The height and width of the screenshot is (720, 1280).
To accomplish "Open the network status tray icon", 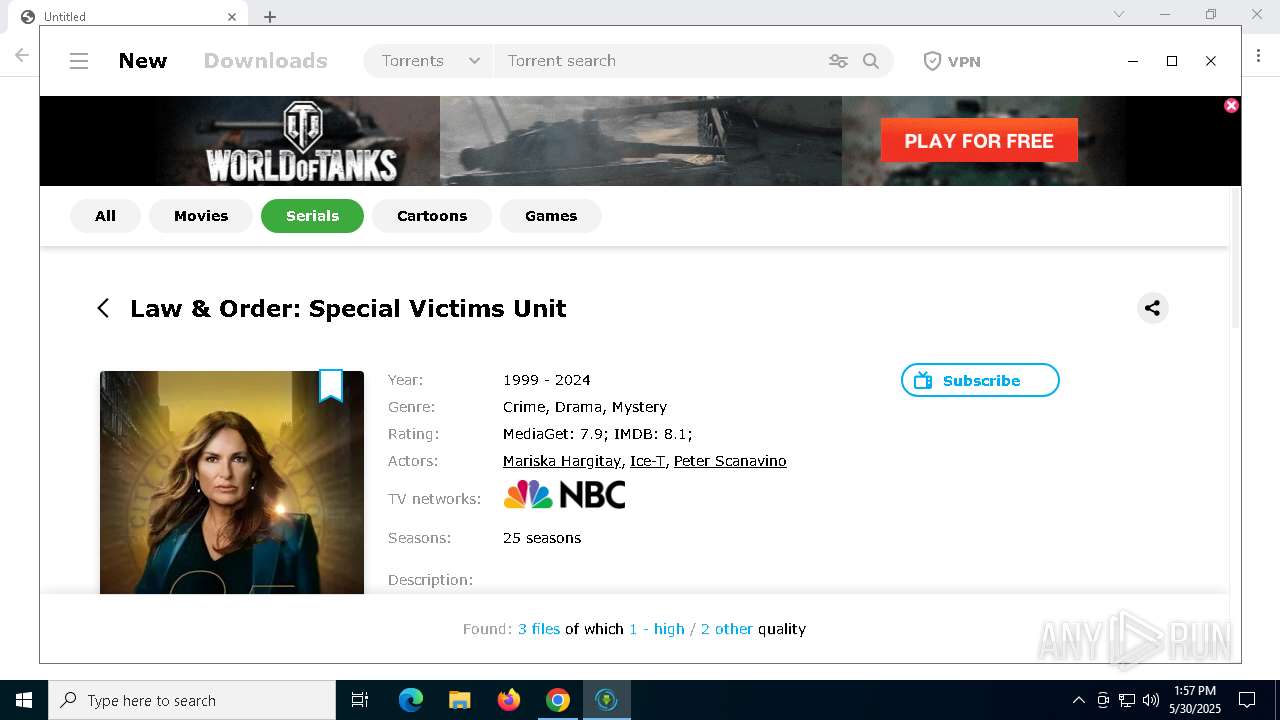I will [x=1127, y=700].
